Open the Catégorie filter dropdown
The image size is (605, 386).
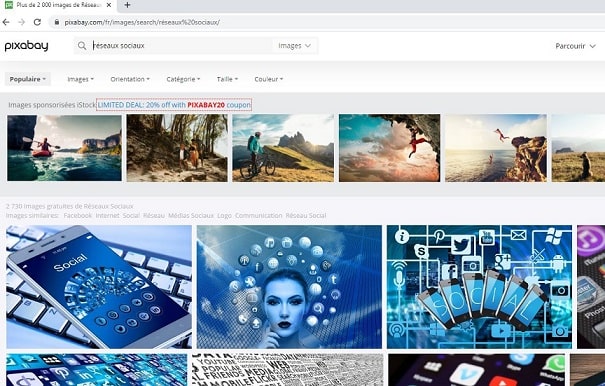183,79
